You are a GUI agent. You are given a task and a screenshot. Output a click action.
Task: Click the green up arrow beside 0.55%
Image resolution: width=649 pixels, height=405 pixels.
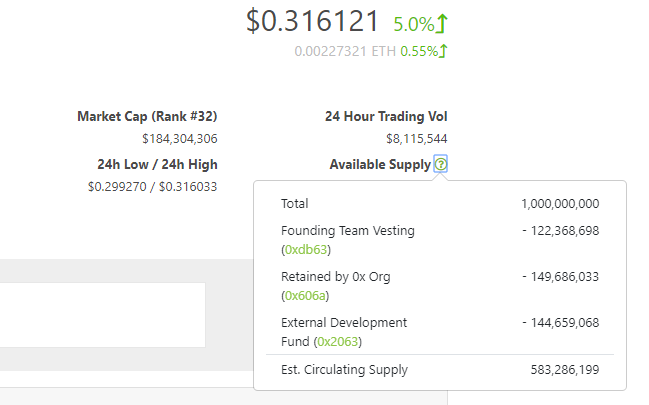(443, 51)
